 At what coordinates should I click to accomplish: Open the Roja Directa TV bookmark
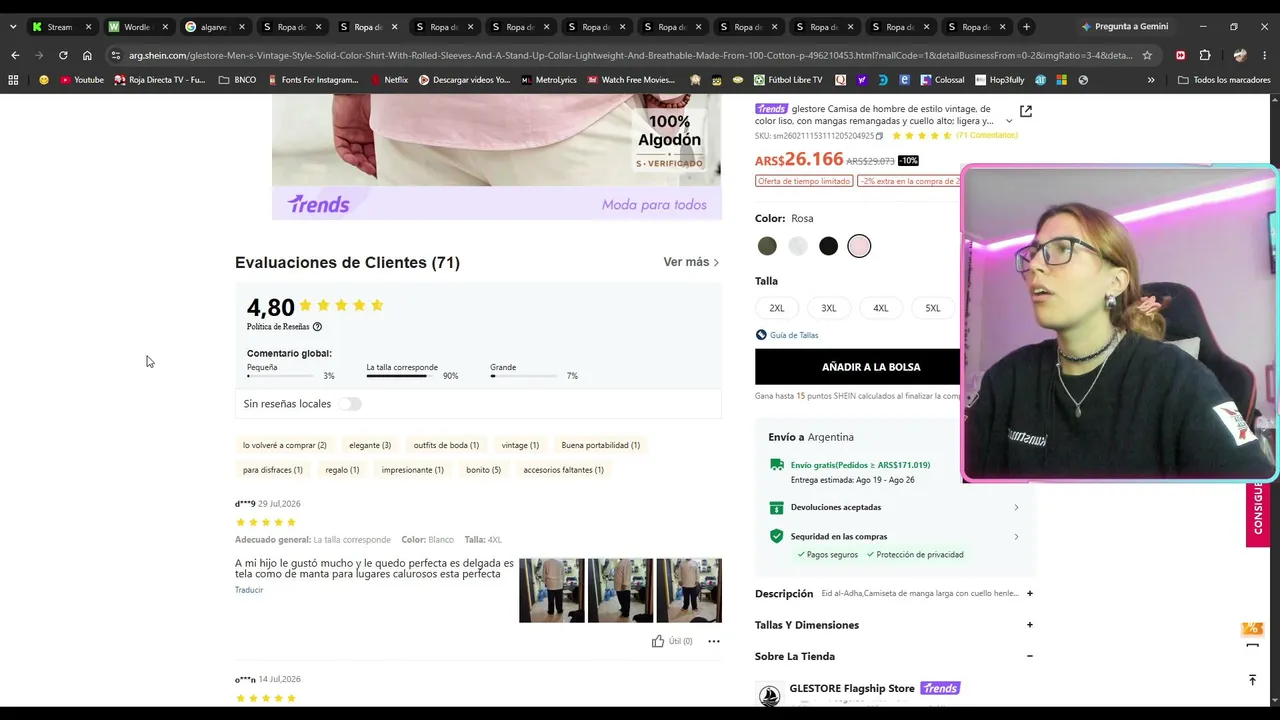[160, 80]
